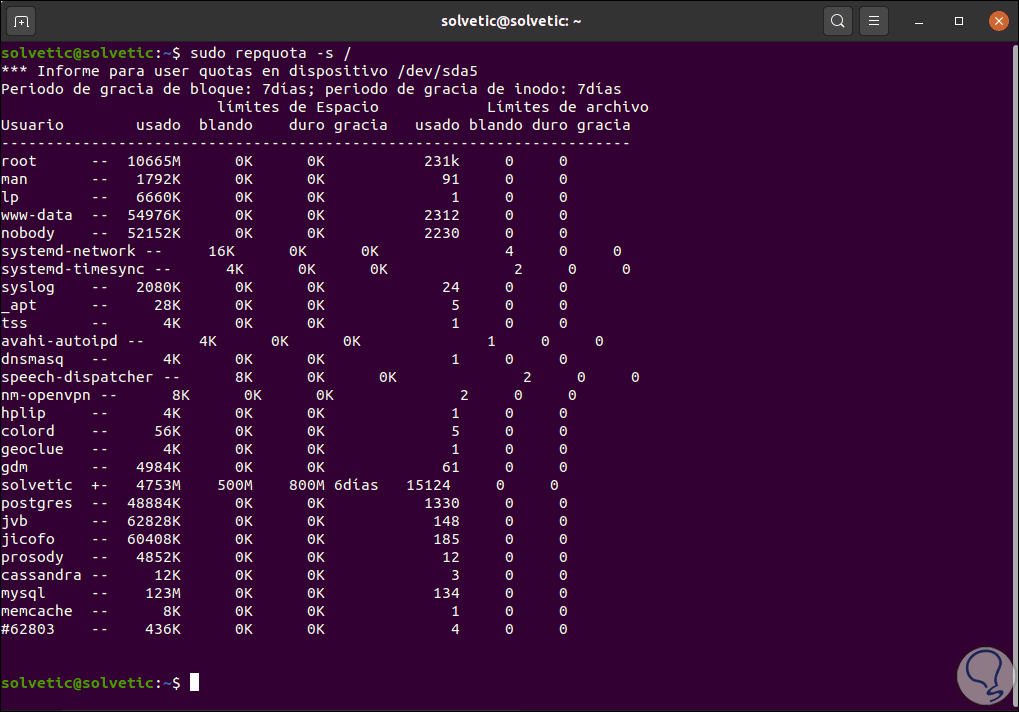Click the 'nm-openvpn' user name

click(x=46, y=395)
